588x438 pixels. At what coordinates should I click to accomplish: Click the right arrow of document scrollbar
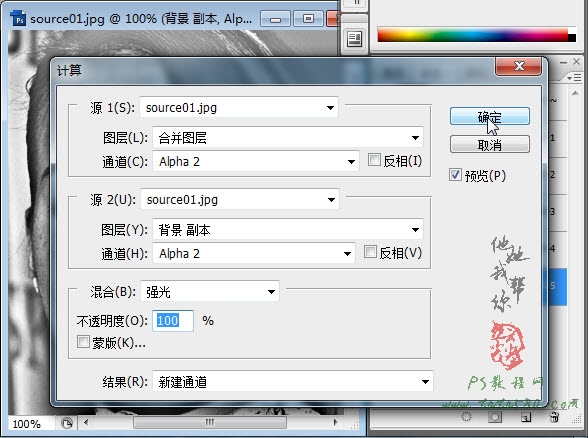(x=335, y=422)
